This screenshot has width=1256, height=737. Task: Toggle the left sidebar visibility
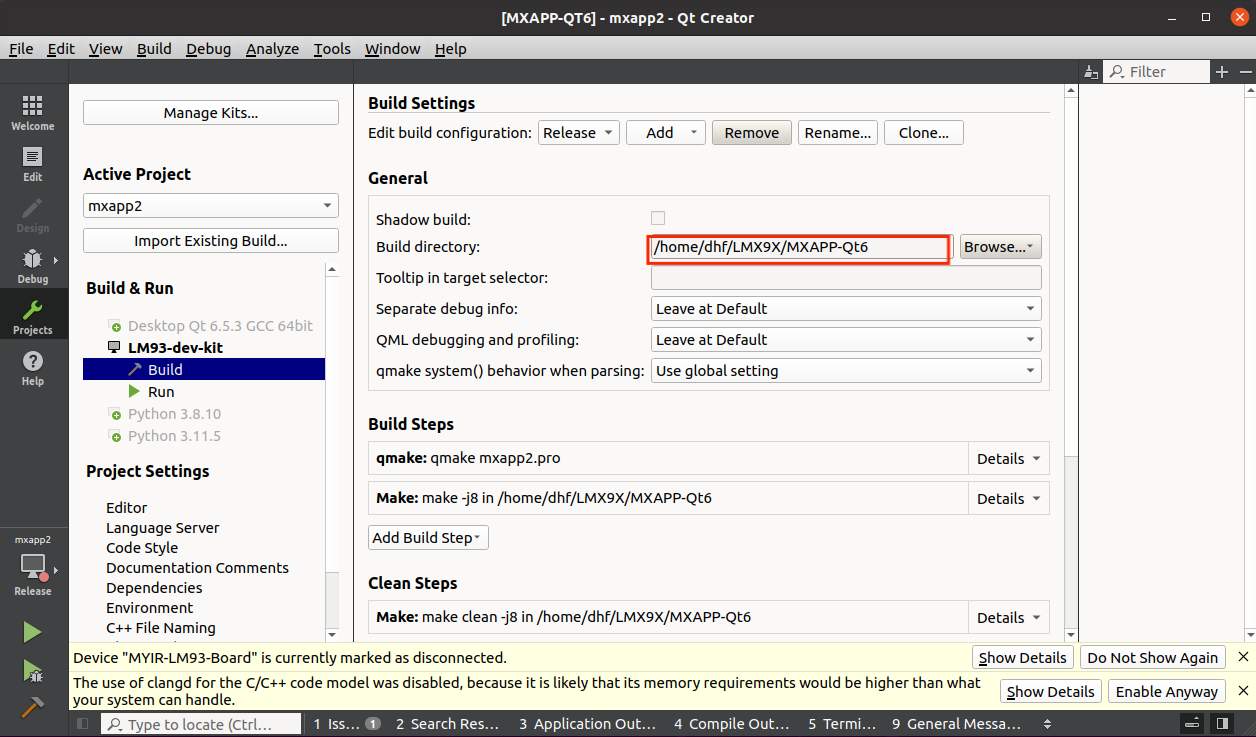pos(83,724)
